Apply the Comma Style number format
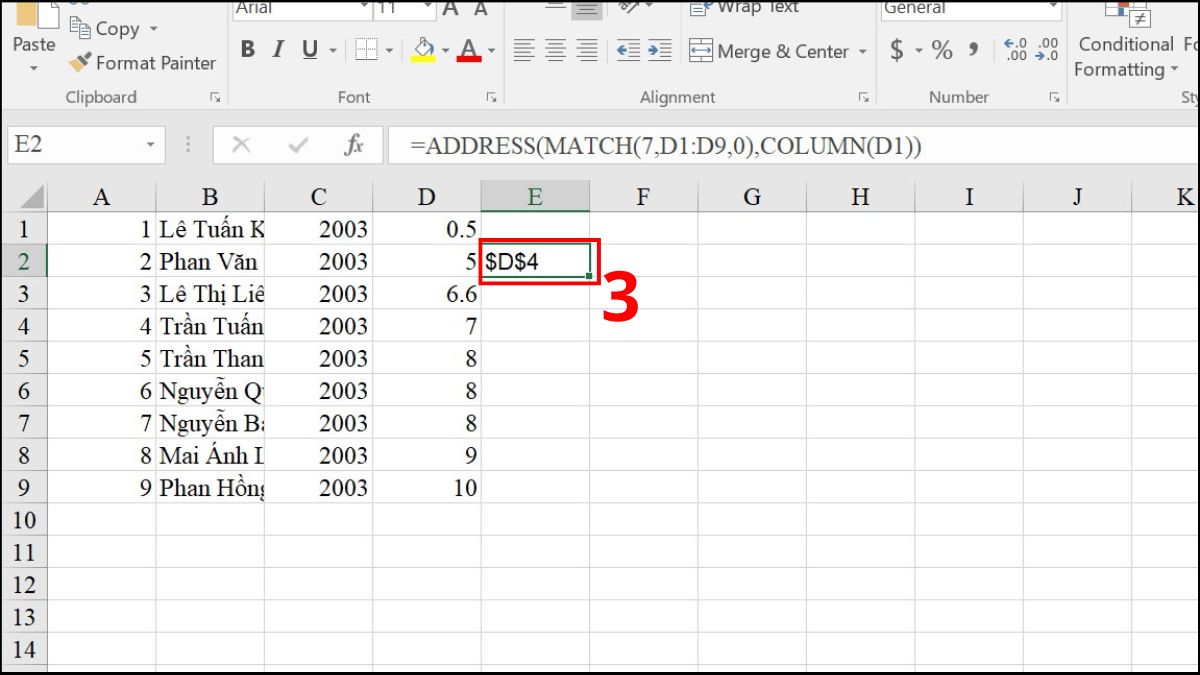1200x675 pixels. point(974,50)
